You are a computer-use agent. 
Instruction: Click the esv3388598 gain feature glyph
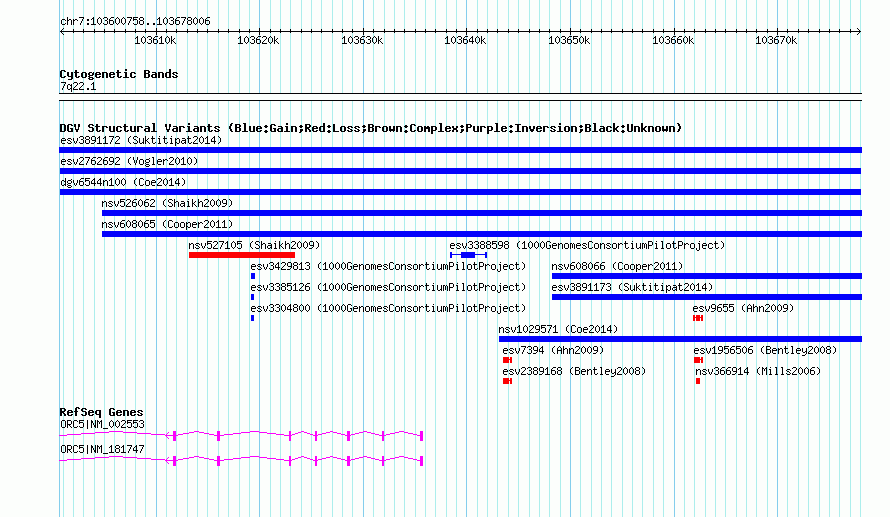[468, 255]
